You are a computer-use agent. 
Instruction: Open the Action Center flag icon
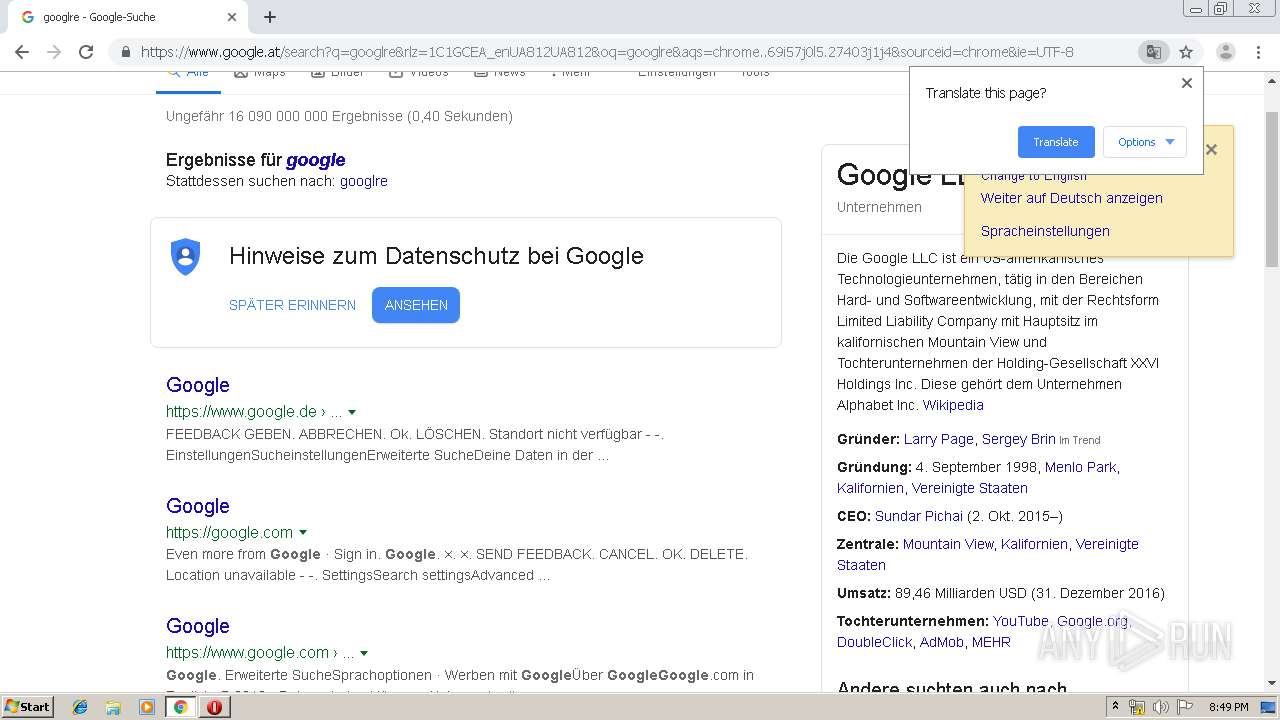pyautogui.click(x=1185, y=707)
